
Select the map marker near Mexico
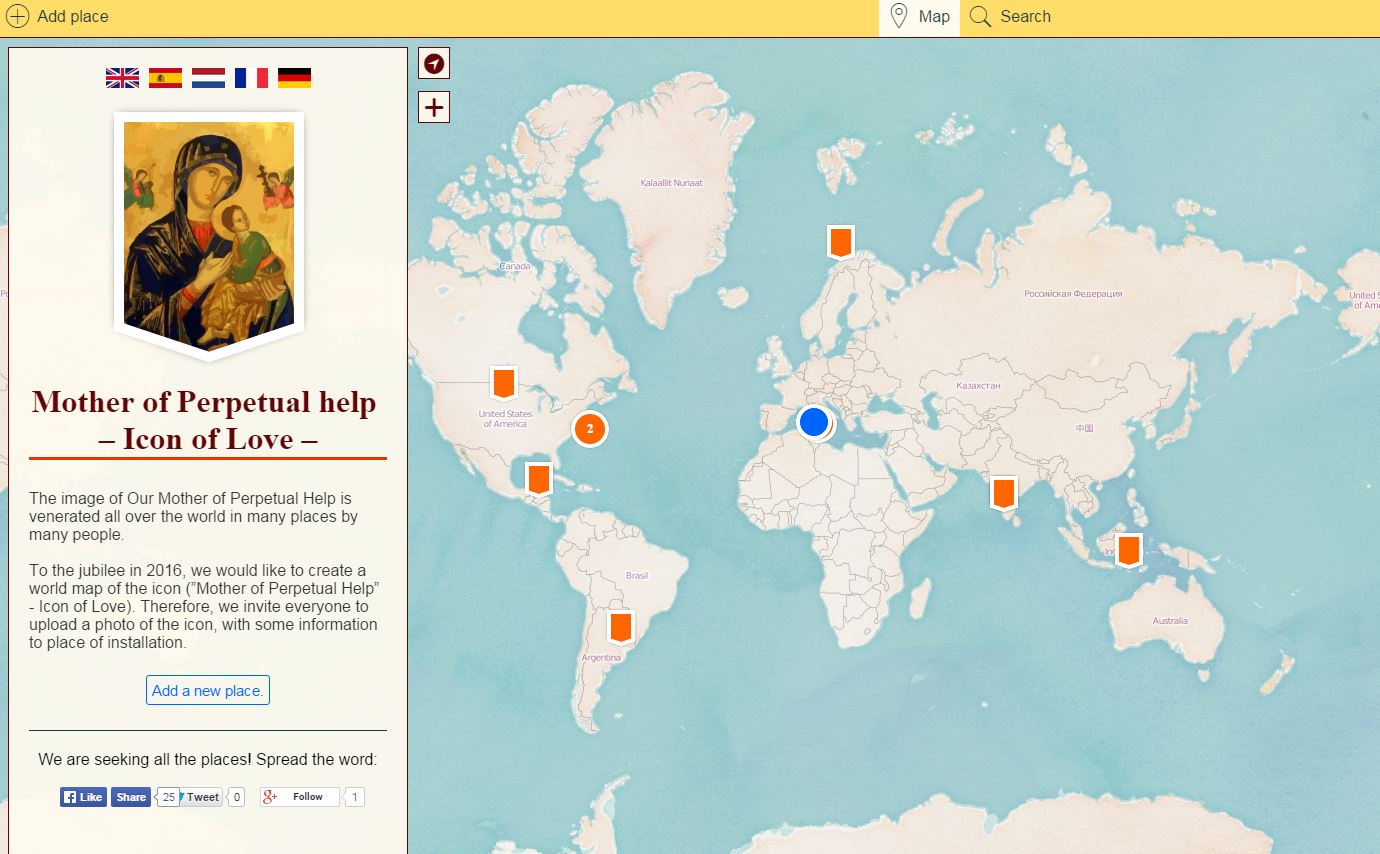(x=539, y=479)
